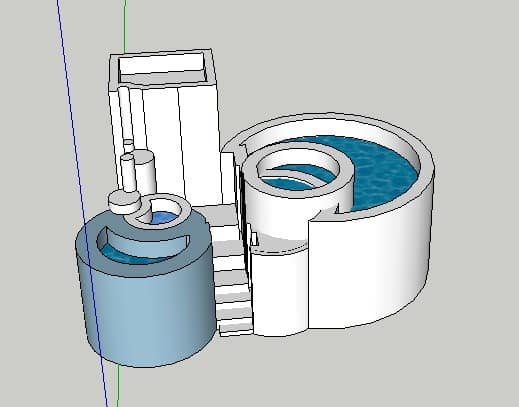Select the blue cylindrical tank's side wall

(x=147, y=313)
